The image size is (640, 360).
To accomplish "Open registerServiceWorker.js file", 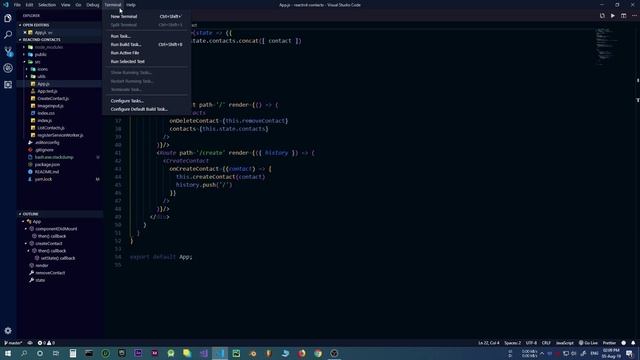I will [60, 135].
